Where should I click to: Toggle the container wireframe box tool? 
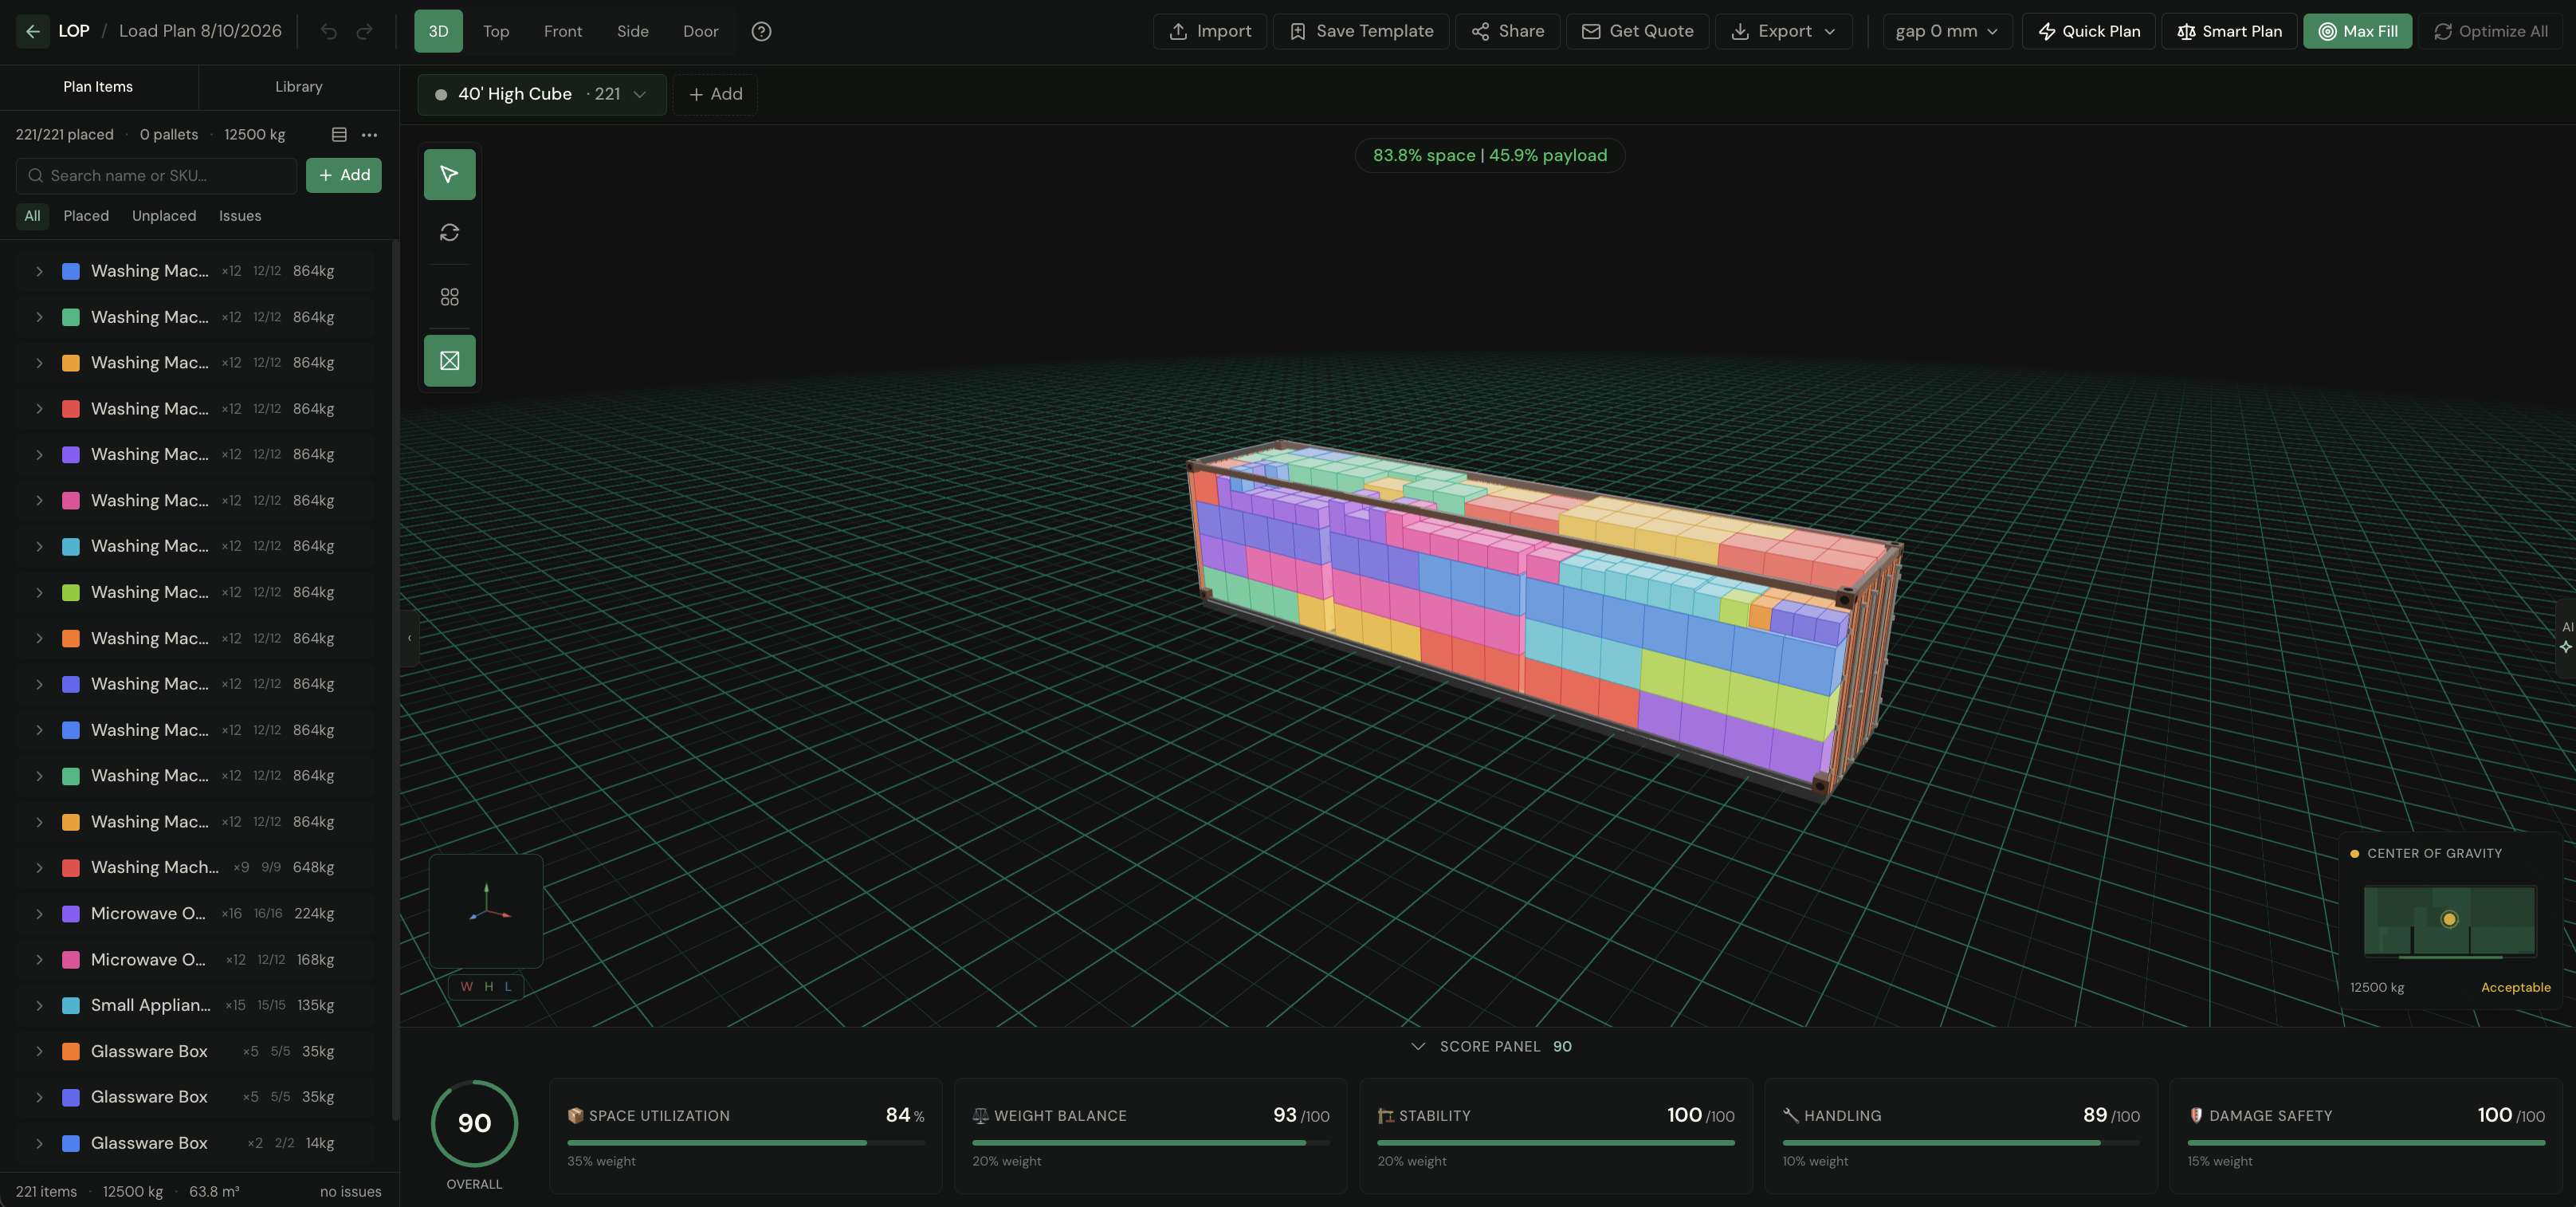(449, 360)
